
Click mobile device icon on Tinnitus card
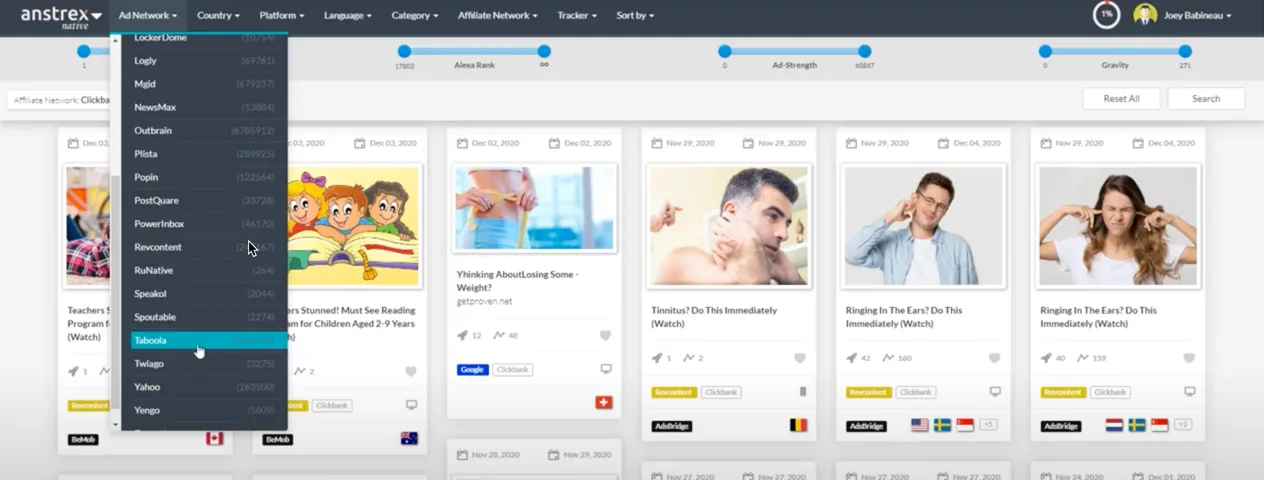tap(802, 392)
